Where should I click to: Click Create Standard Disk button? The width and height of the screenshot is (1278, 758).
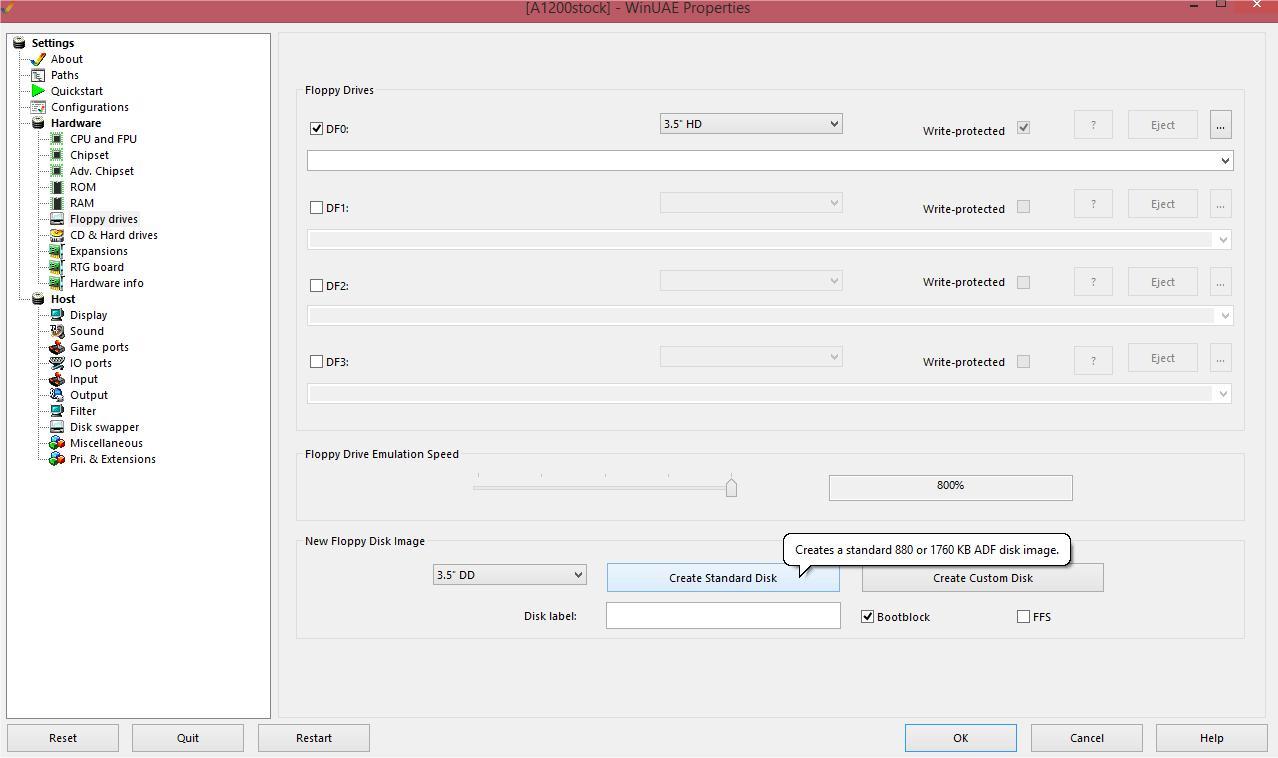click(x=723, y=578)
